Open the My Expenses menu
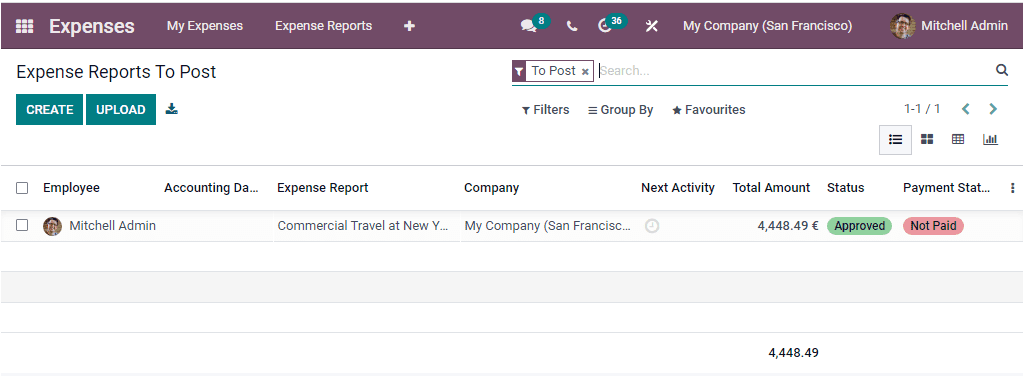This screenshot has width=1024, height=377. pyautogui.click(x=204, y=26)
